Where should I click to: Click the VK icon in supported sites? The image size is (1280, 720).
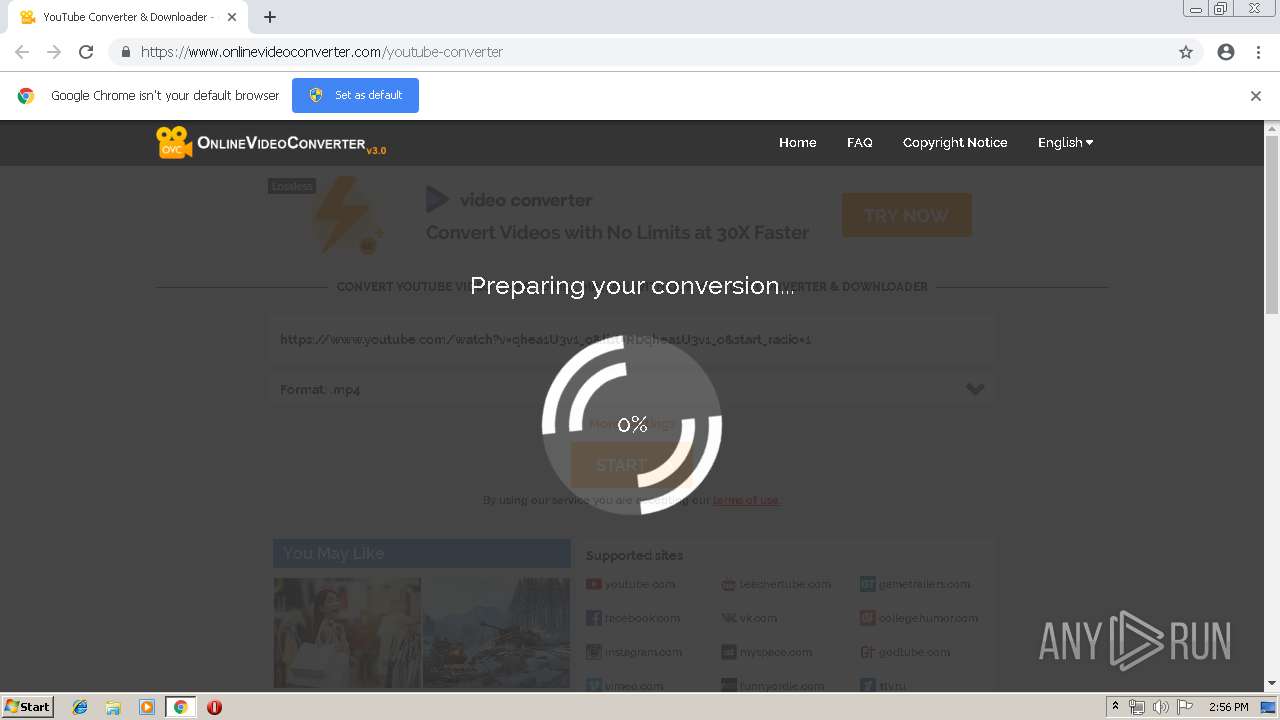pyautogui.click(x=729, y=618)
